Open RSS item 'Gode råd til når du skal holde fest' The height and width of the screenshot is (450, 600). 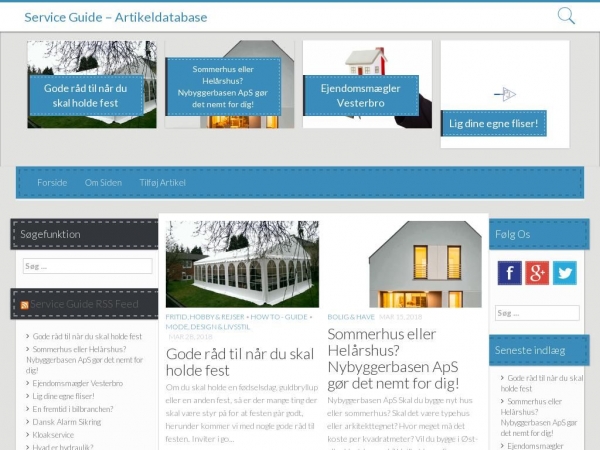coord(87,336)
